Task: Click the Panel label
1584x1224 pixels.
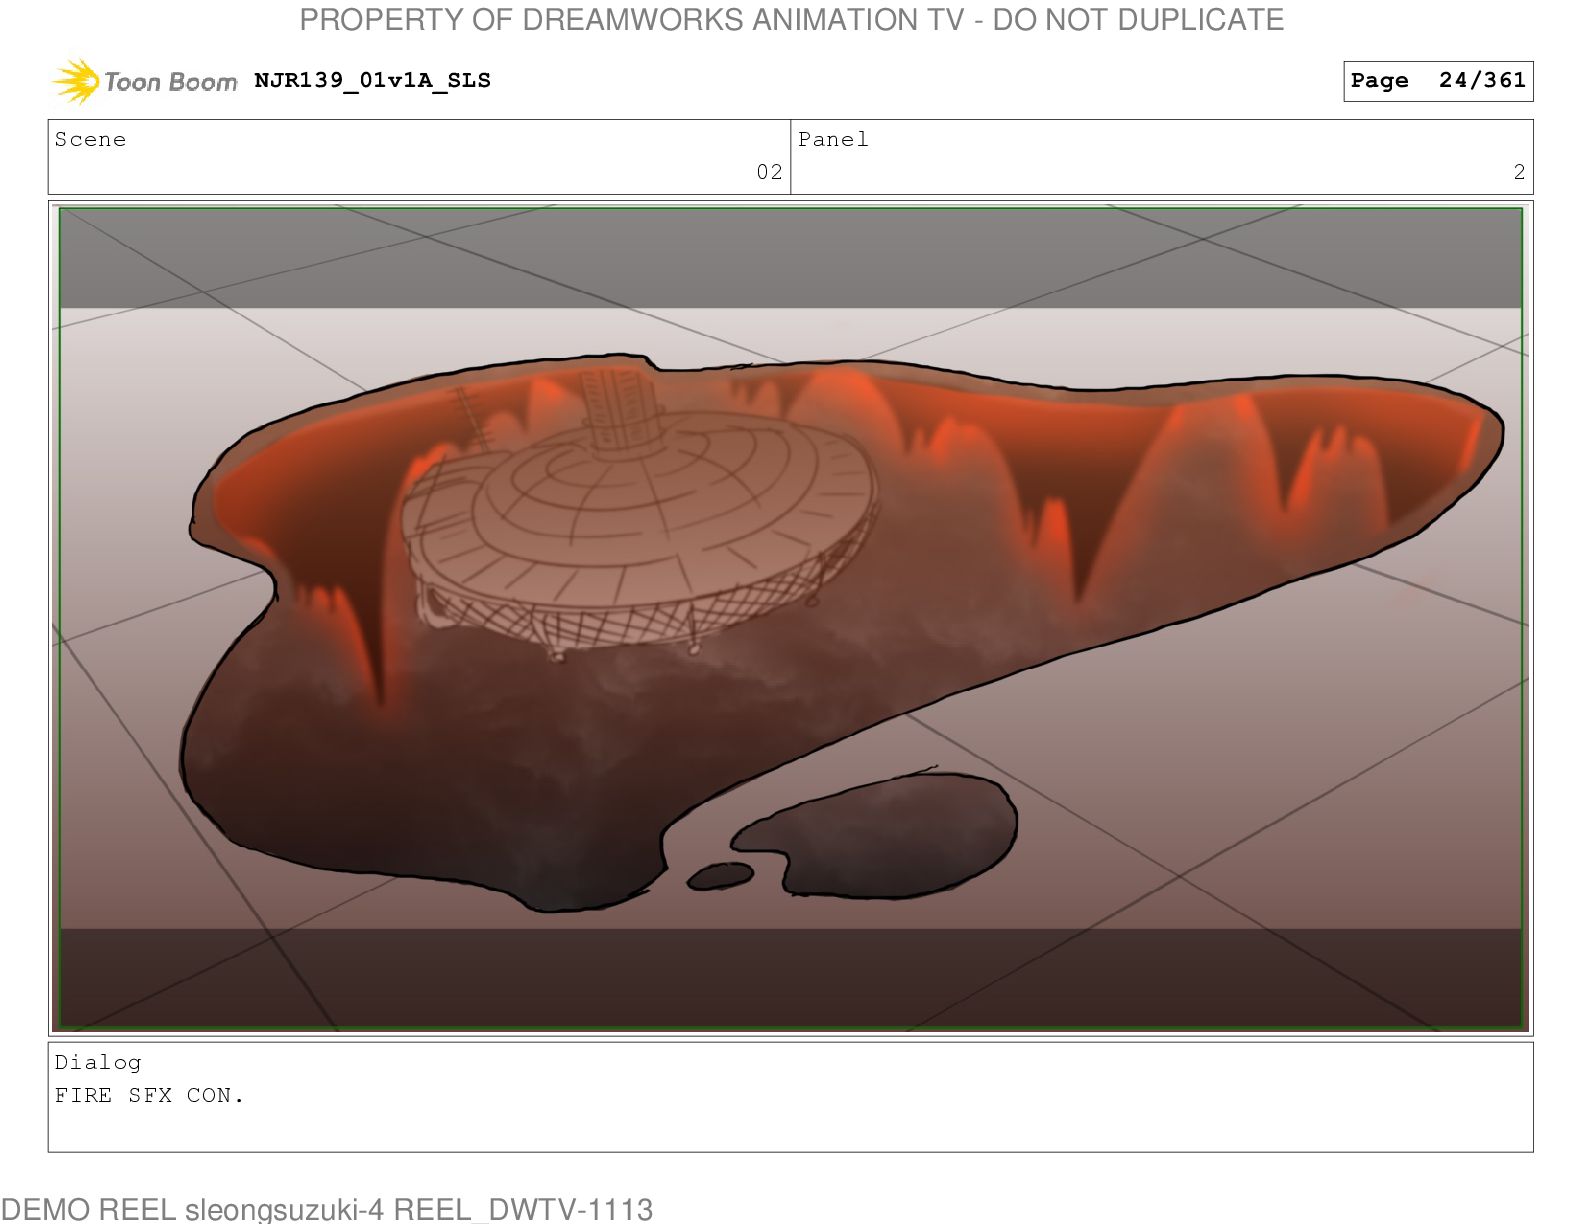Action: 833,140
